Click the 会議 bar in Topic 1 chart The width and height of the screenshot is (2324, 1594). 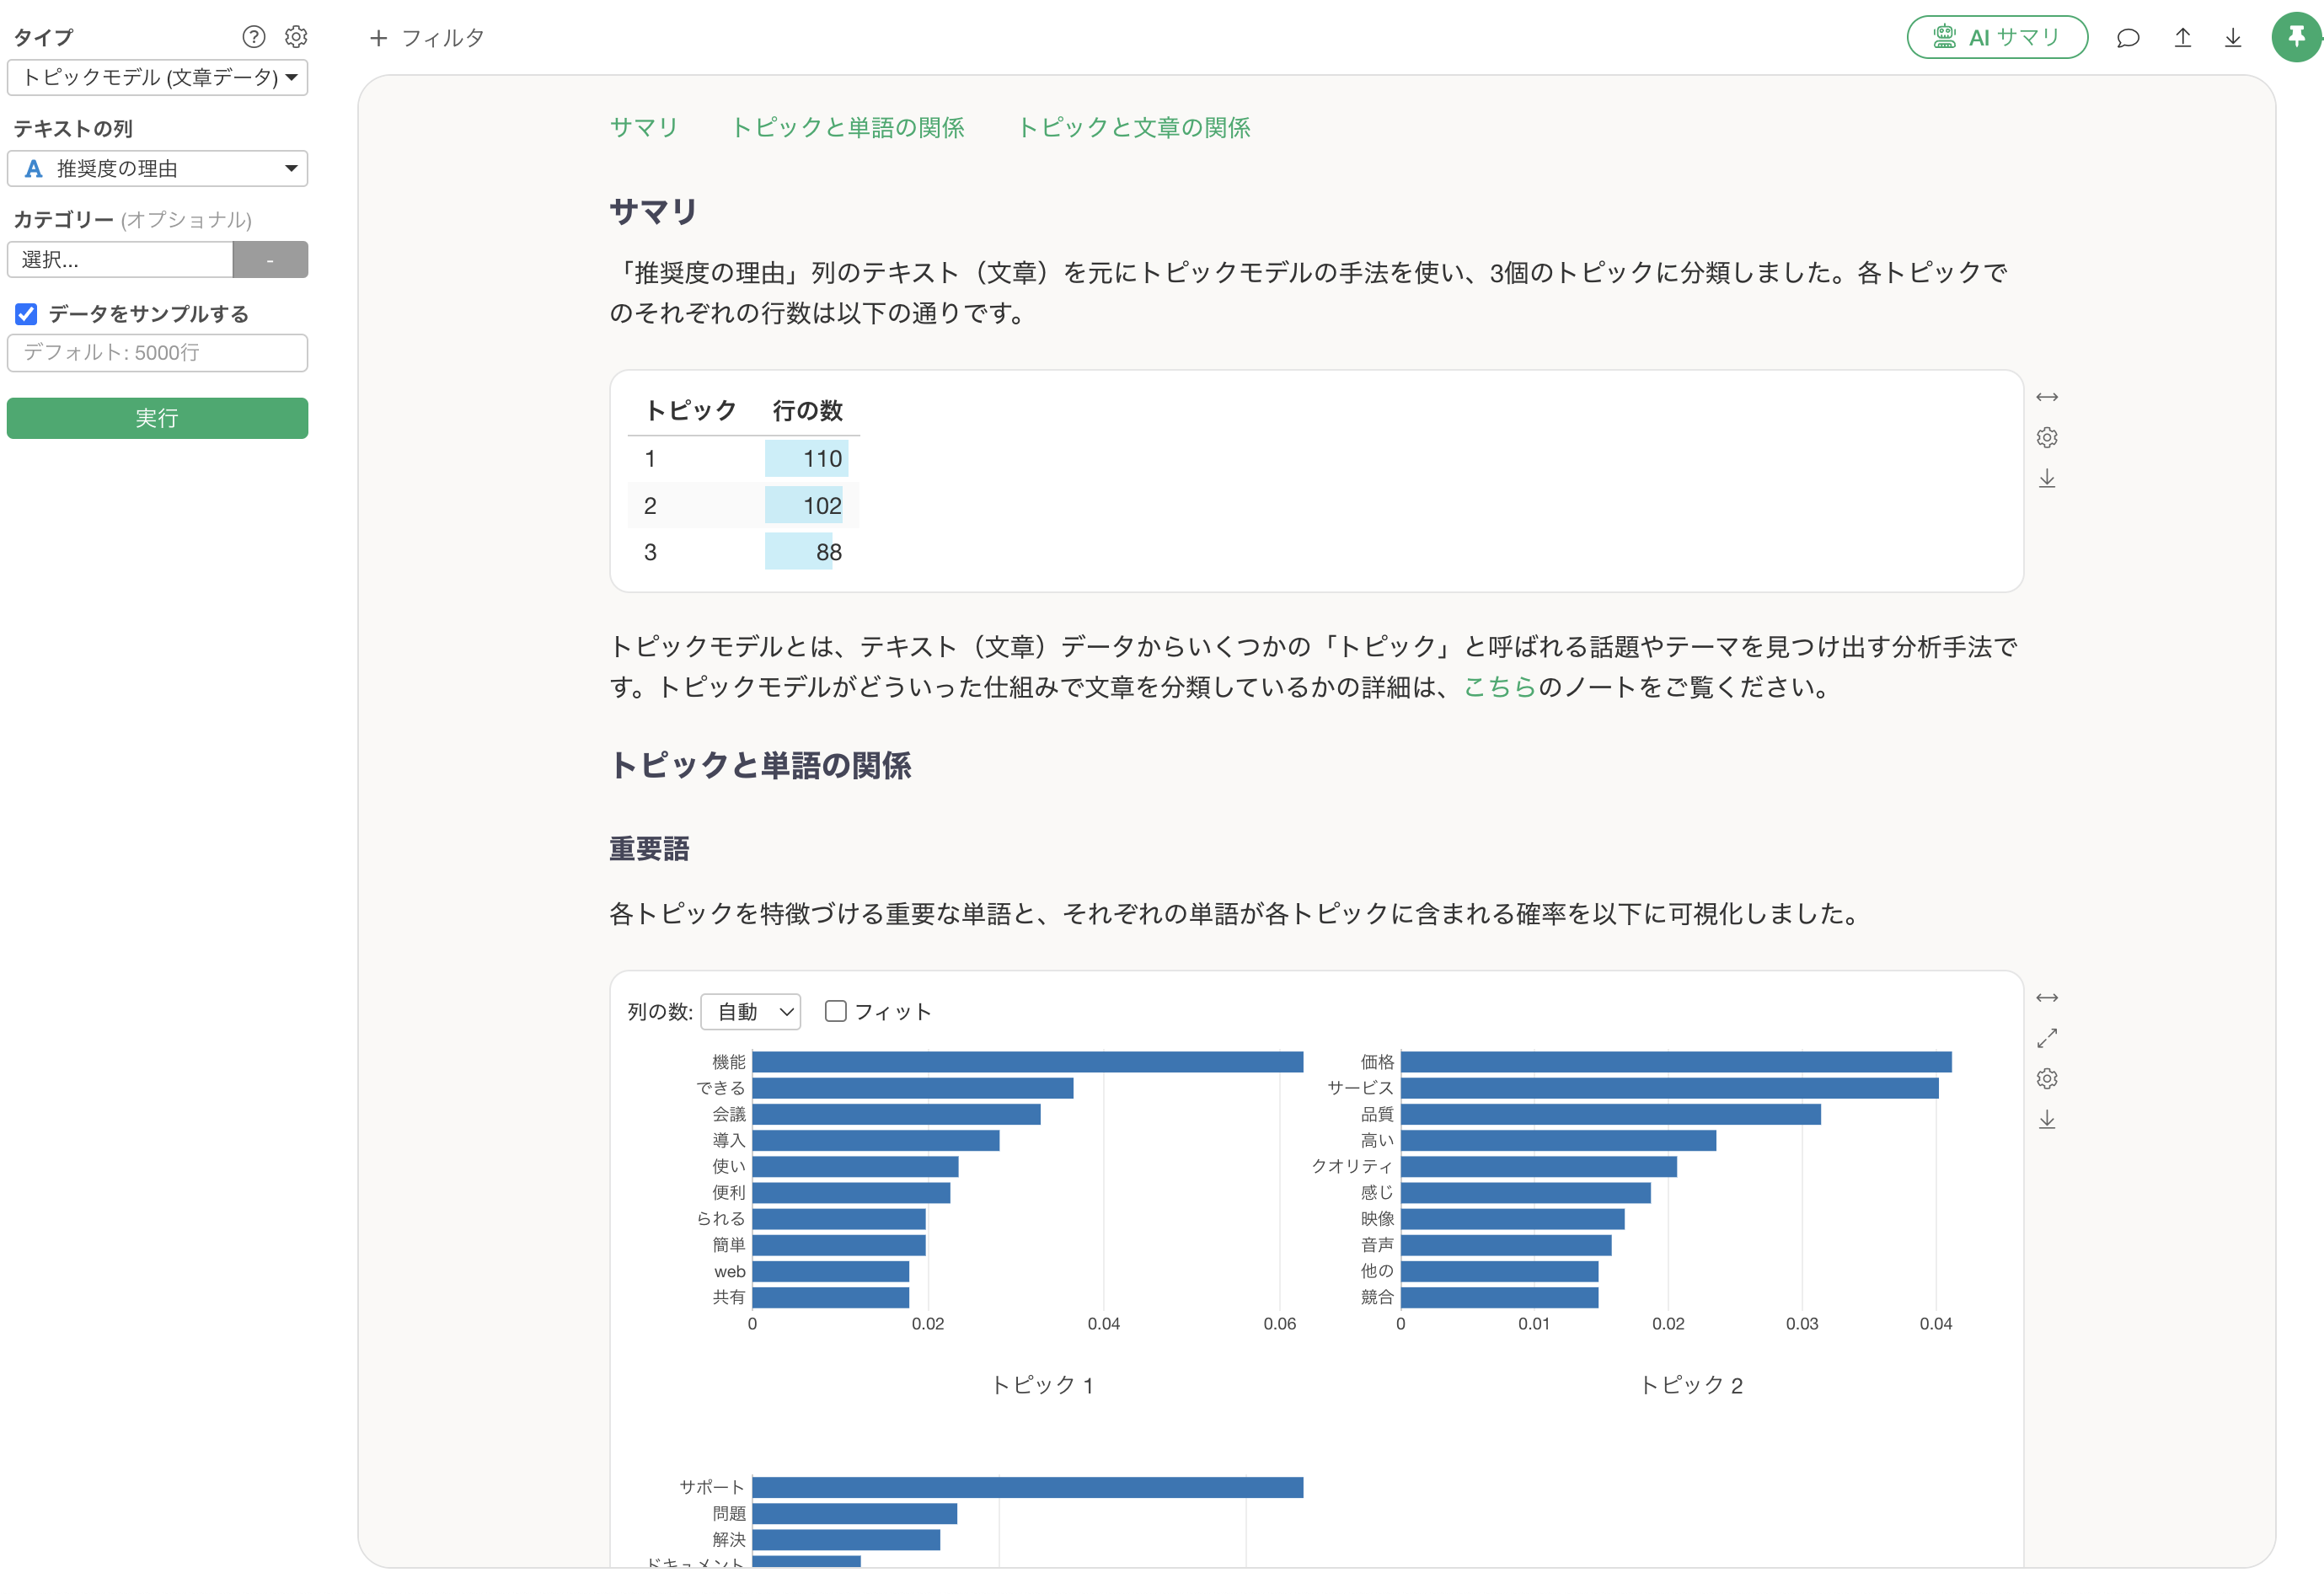[897, 1114]
